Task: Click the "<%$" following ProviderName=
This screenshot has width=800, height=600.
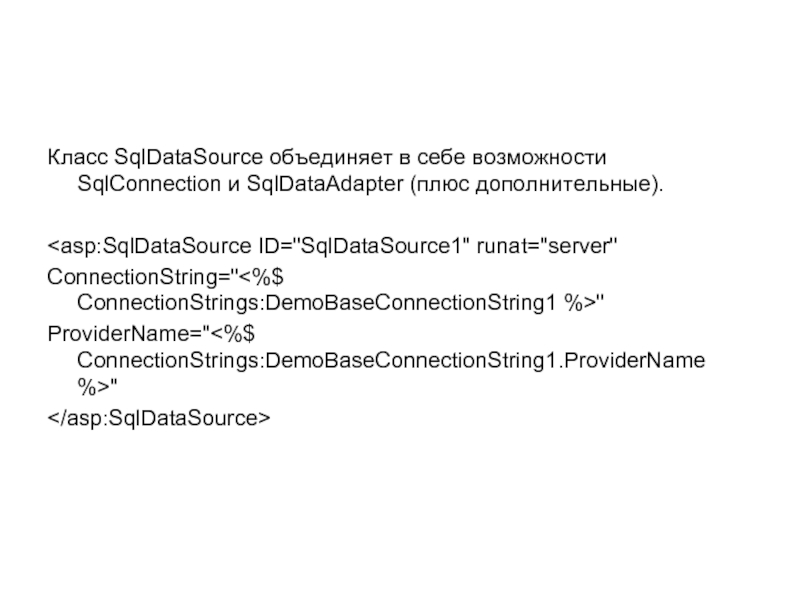Action: [x=226, y=329]
